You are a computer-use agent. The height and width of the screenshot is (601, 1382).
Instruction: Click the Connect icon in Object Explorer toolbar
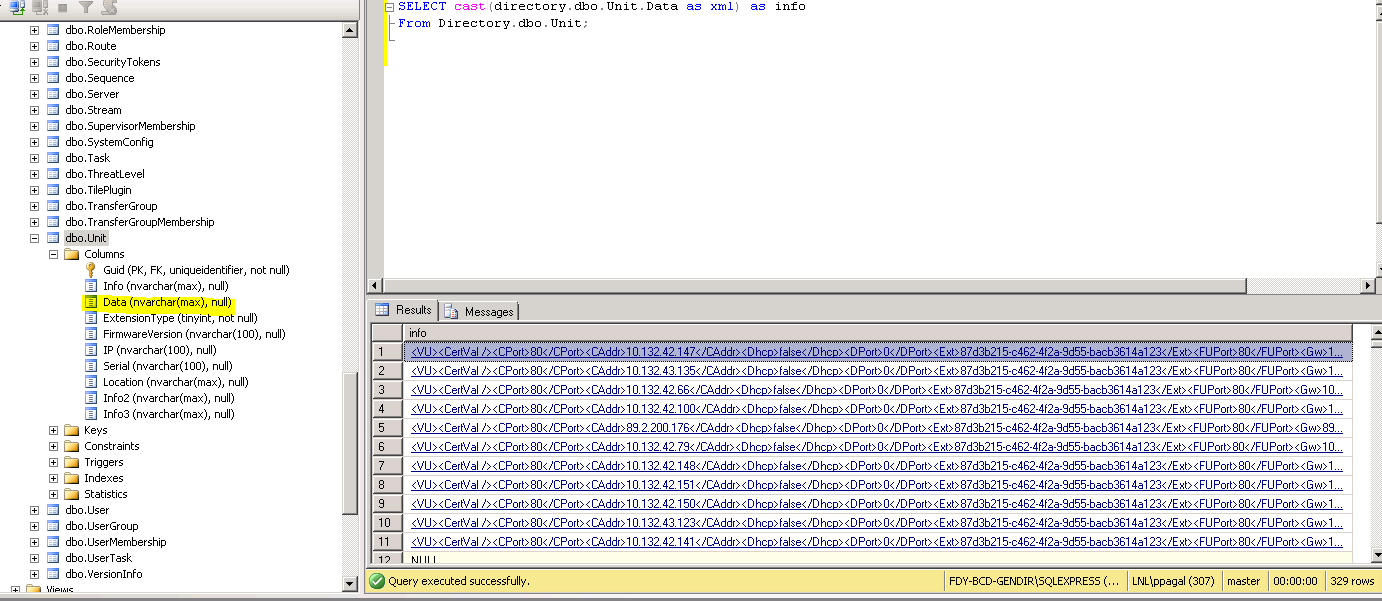[17, 7]
